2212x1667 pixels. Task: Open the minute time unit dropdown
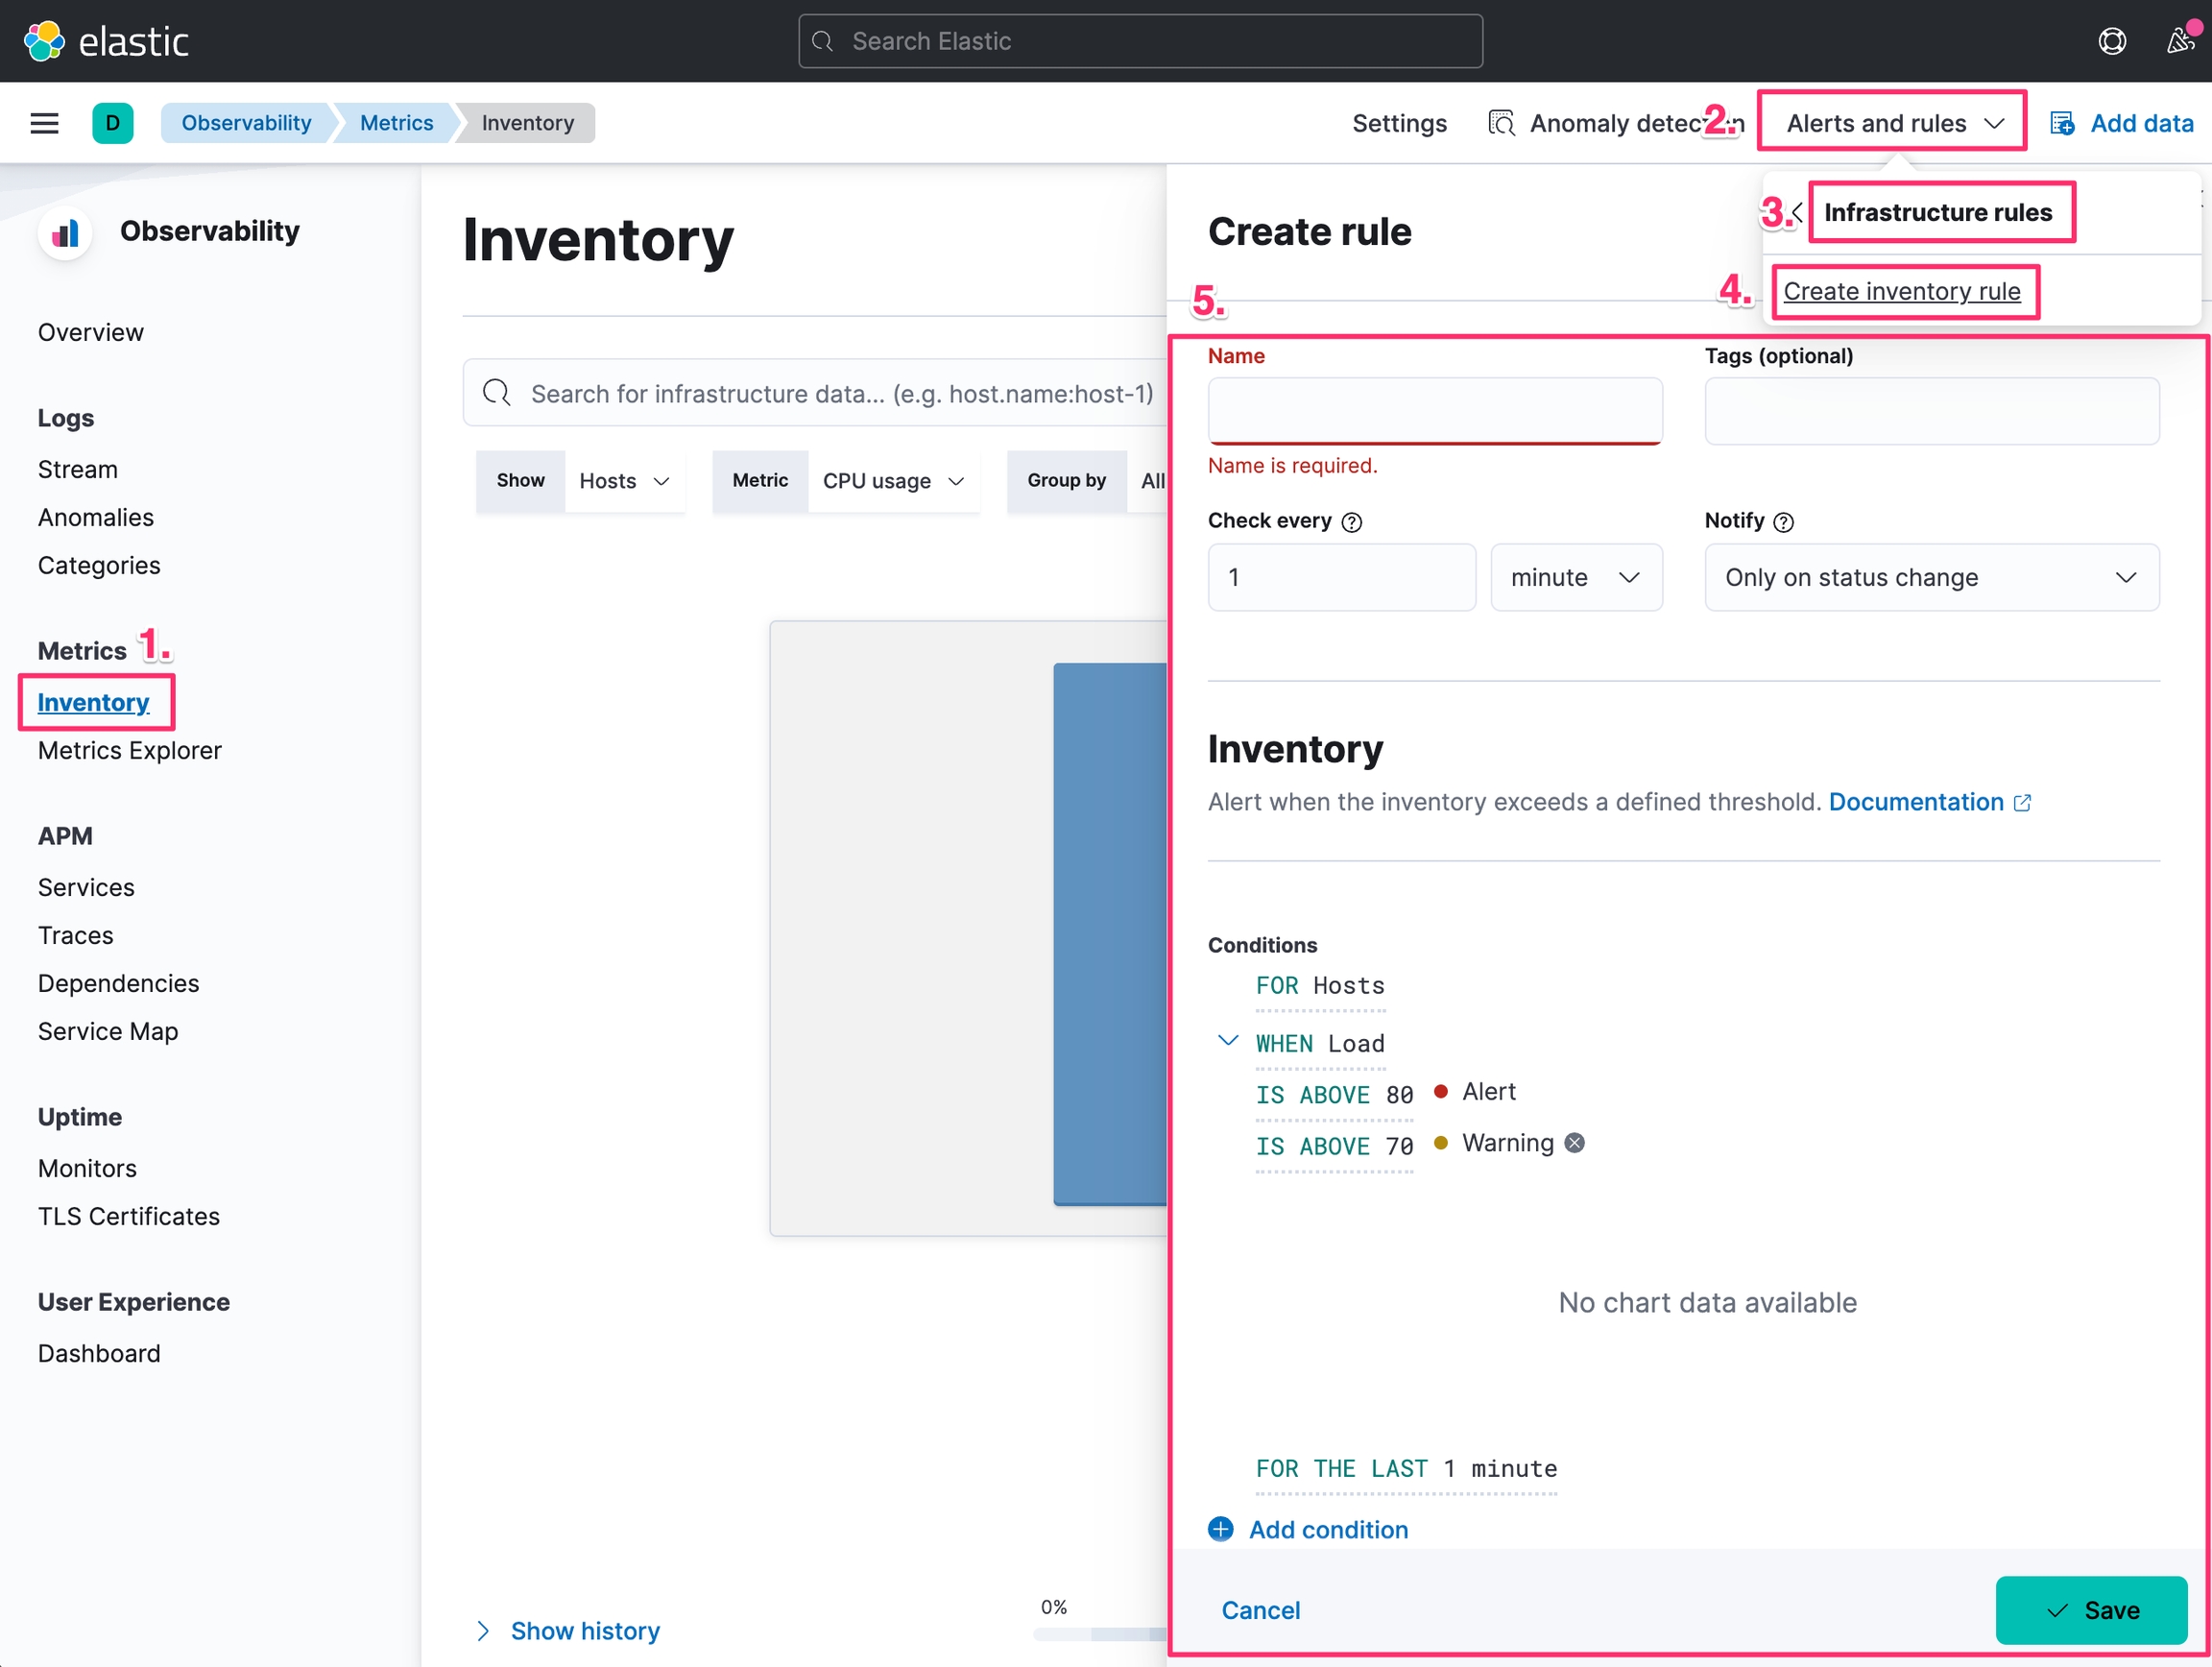click(1576, 577)
